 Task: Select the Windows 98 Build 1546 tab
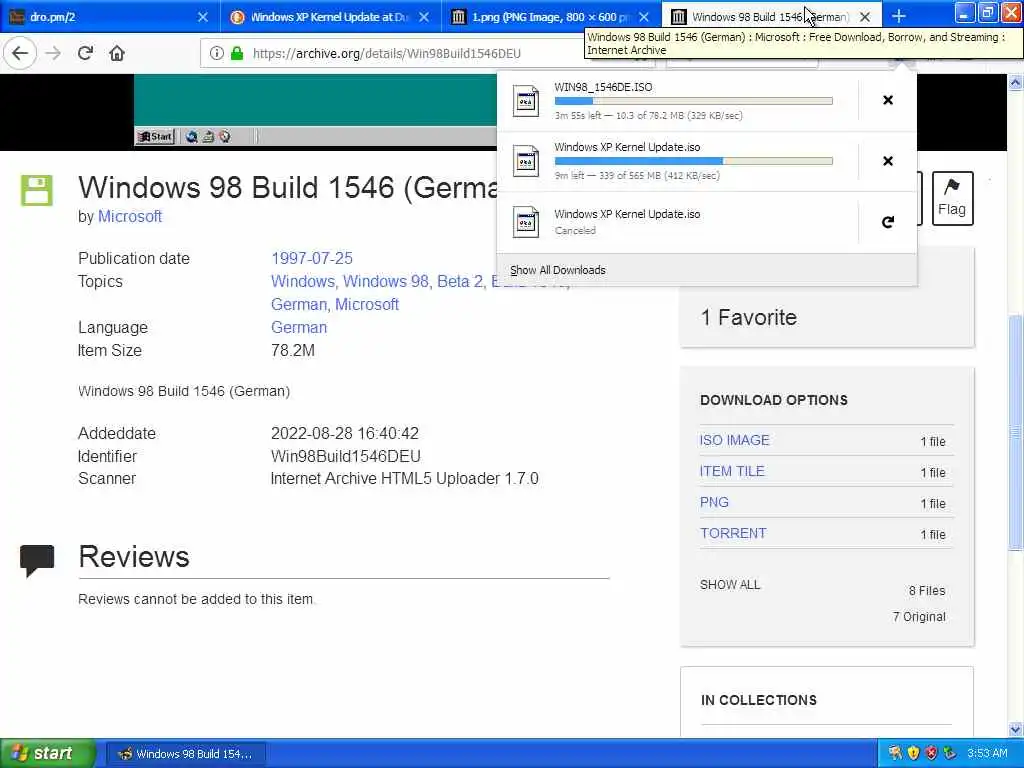[x=761, y=16]
